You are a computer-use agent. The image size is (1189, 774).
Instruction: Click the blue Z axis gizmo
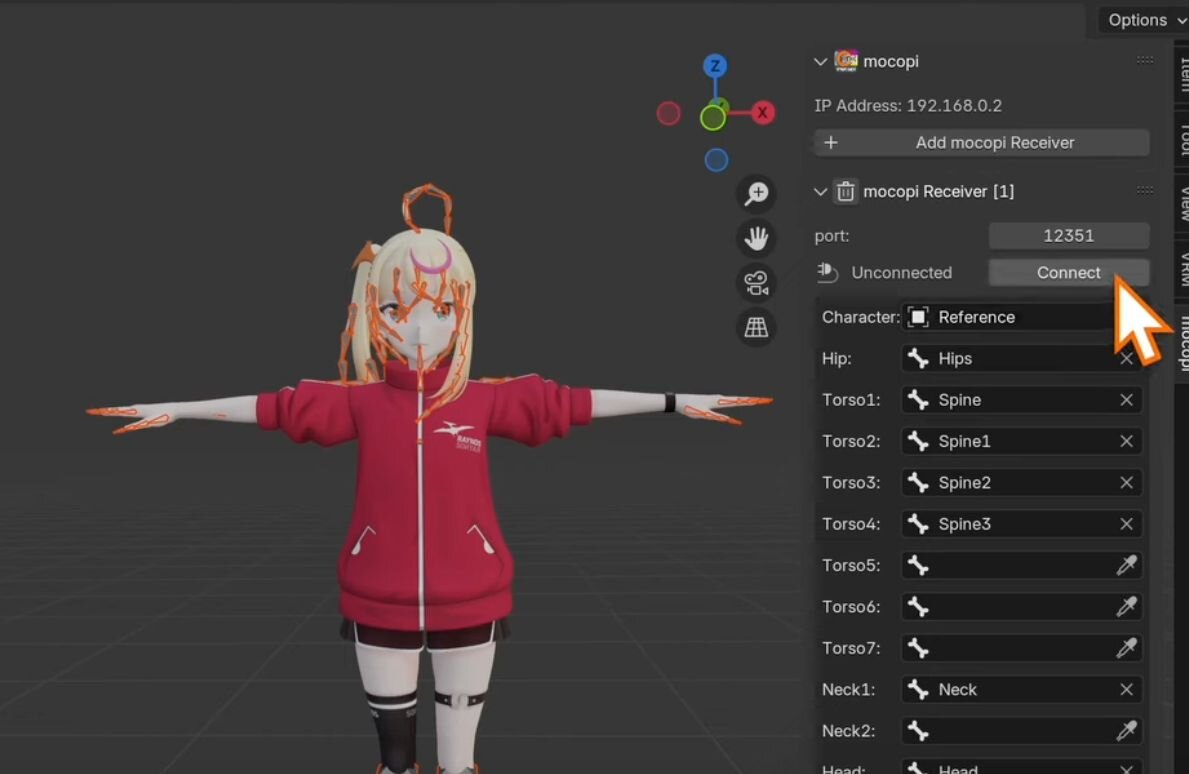(x=714, y=67)
